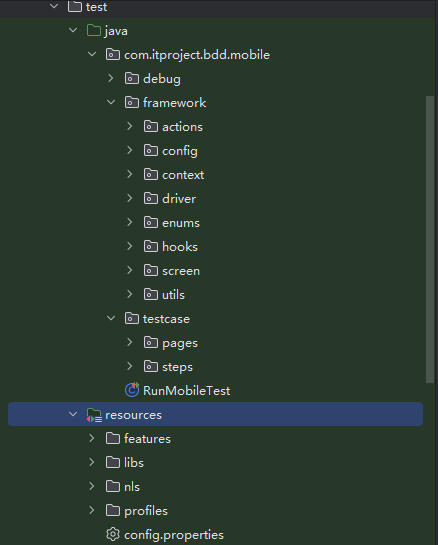
Task: Click the features folder icon
Action: tap(113, 438)
